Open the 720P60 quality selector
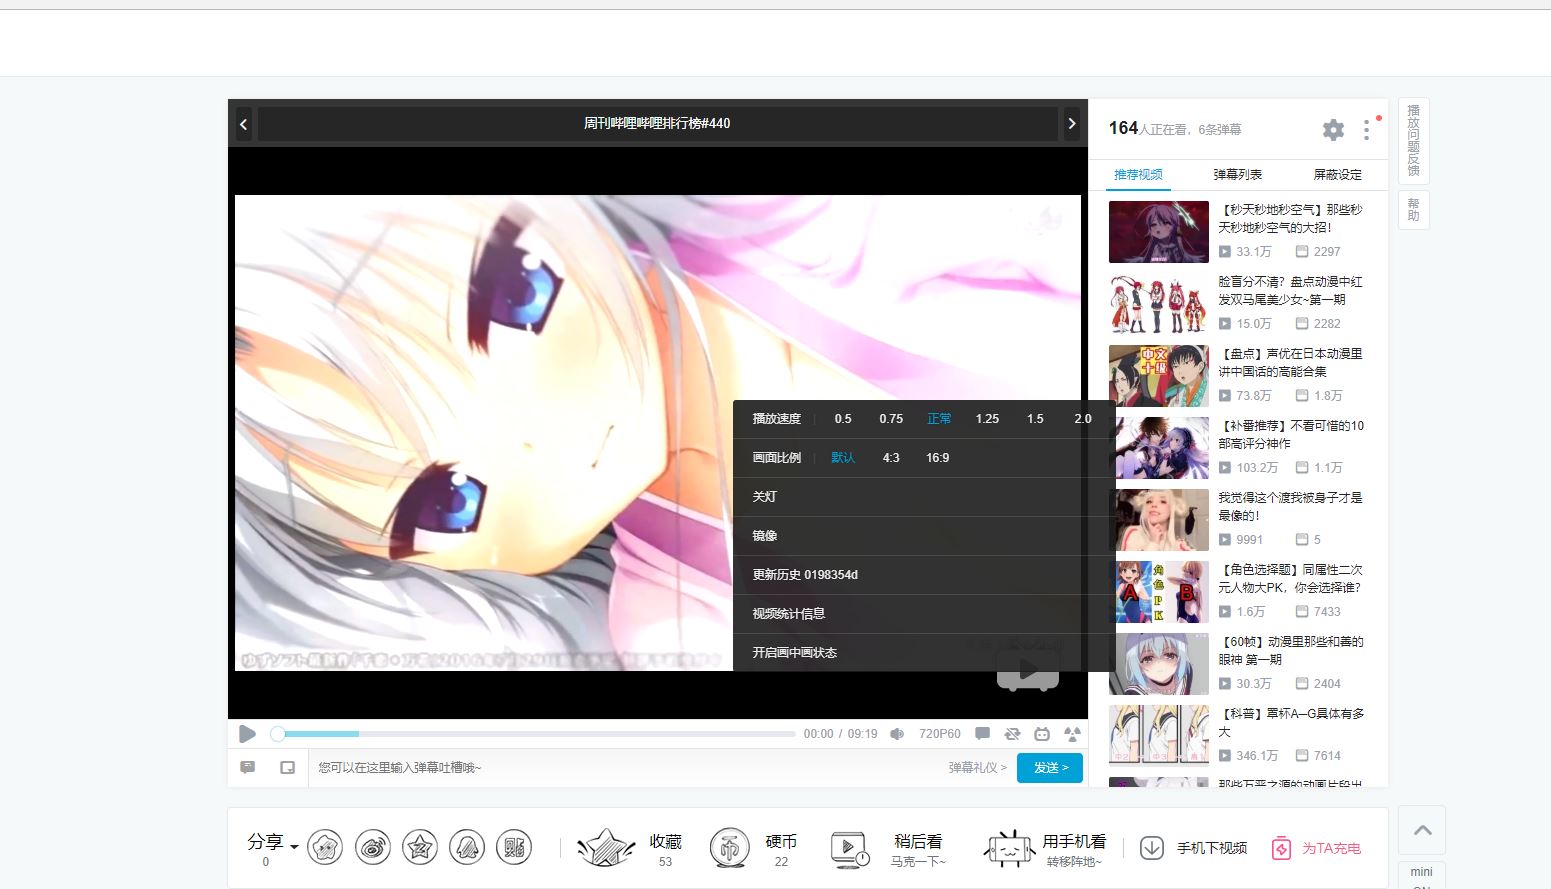The image size is (1551, 889). (939, 734)
